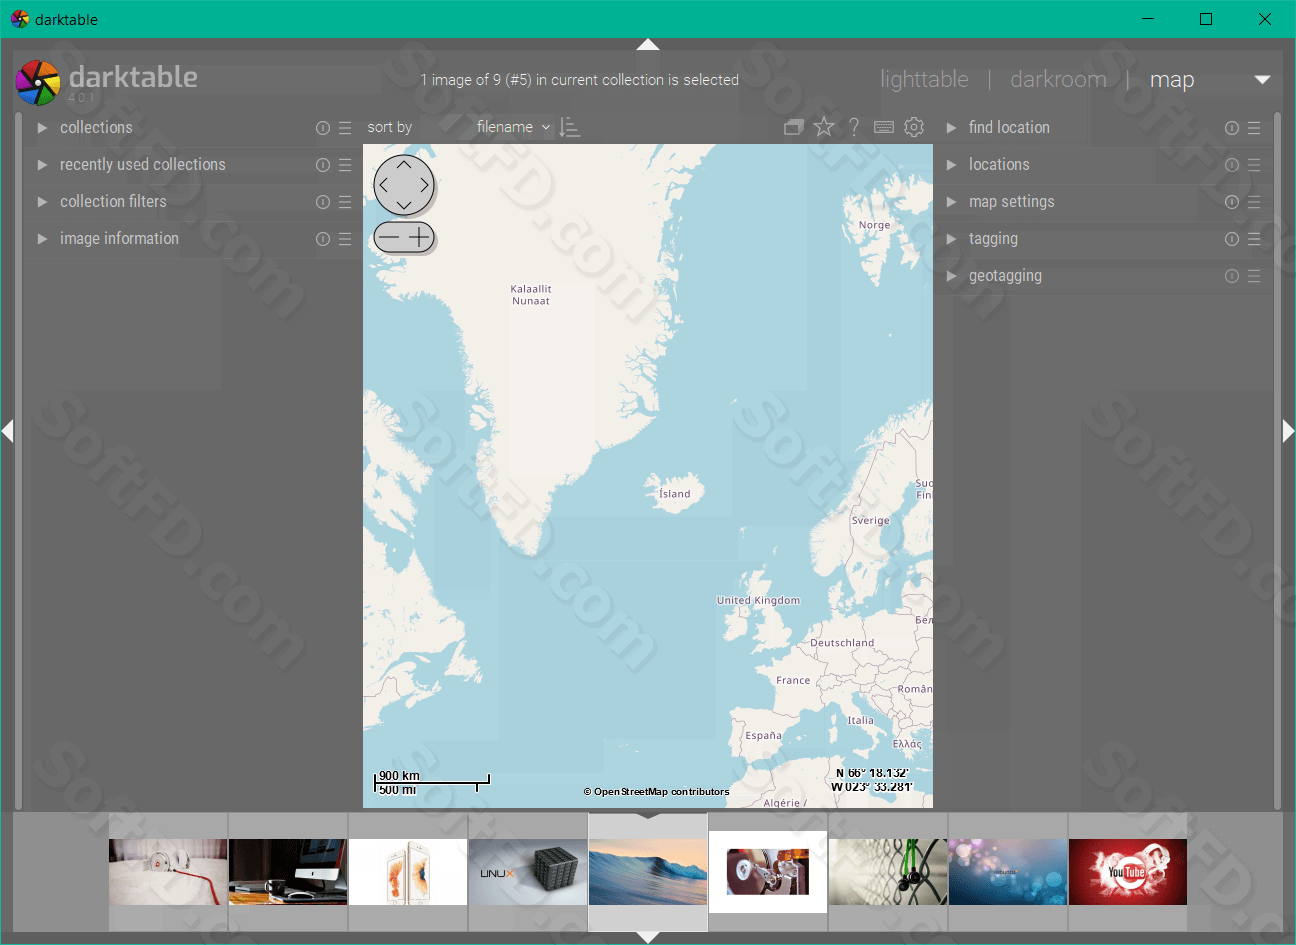Toggle star overlays icon in toolbar

tap(824, 126)
